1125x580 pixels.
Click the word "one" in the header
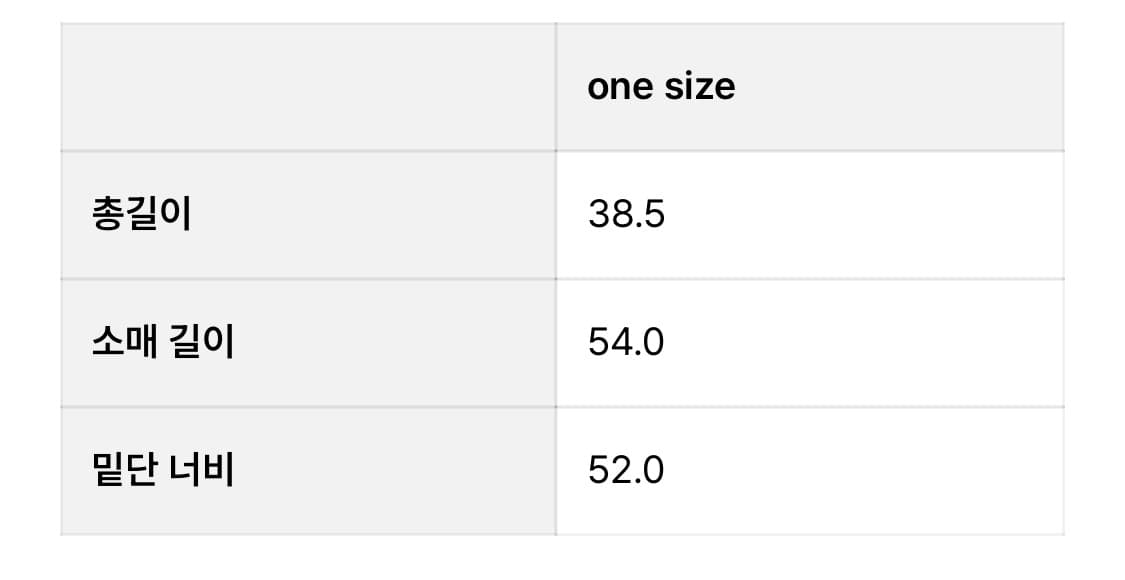tap(620, 87)
